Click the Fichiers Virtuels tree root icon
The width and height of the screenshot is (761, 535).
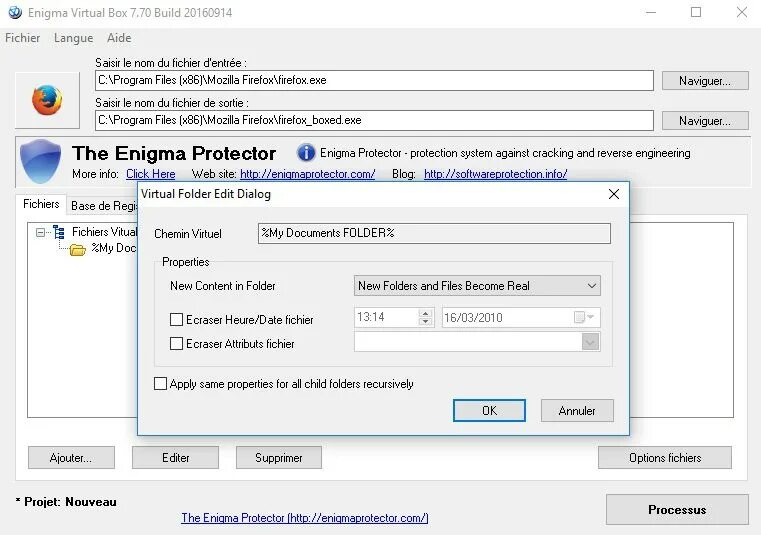(x=59, y=232)
